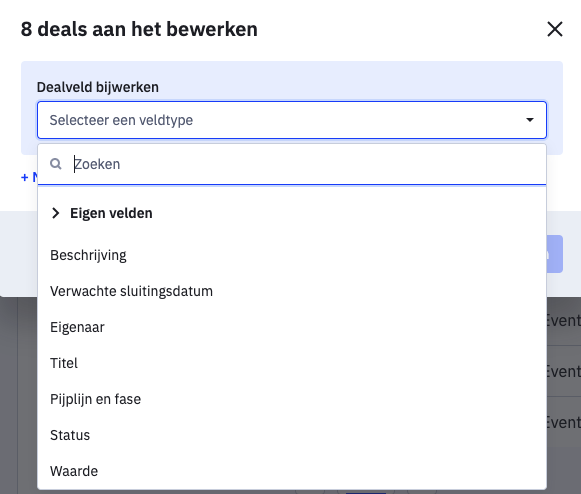The height and width of the screenshot is (494, 581).
Task: Select the Status option
Action: (x=292, y=435)
